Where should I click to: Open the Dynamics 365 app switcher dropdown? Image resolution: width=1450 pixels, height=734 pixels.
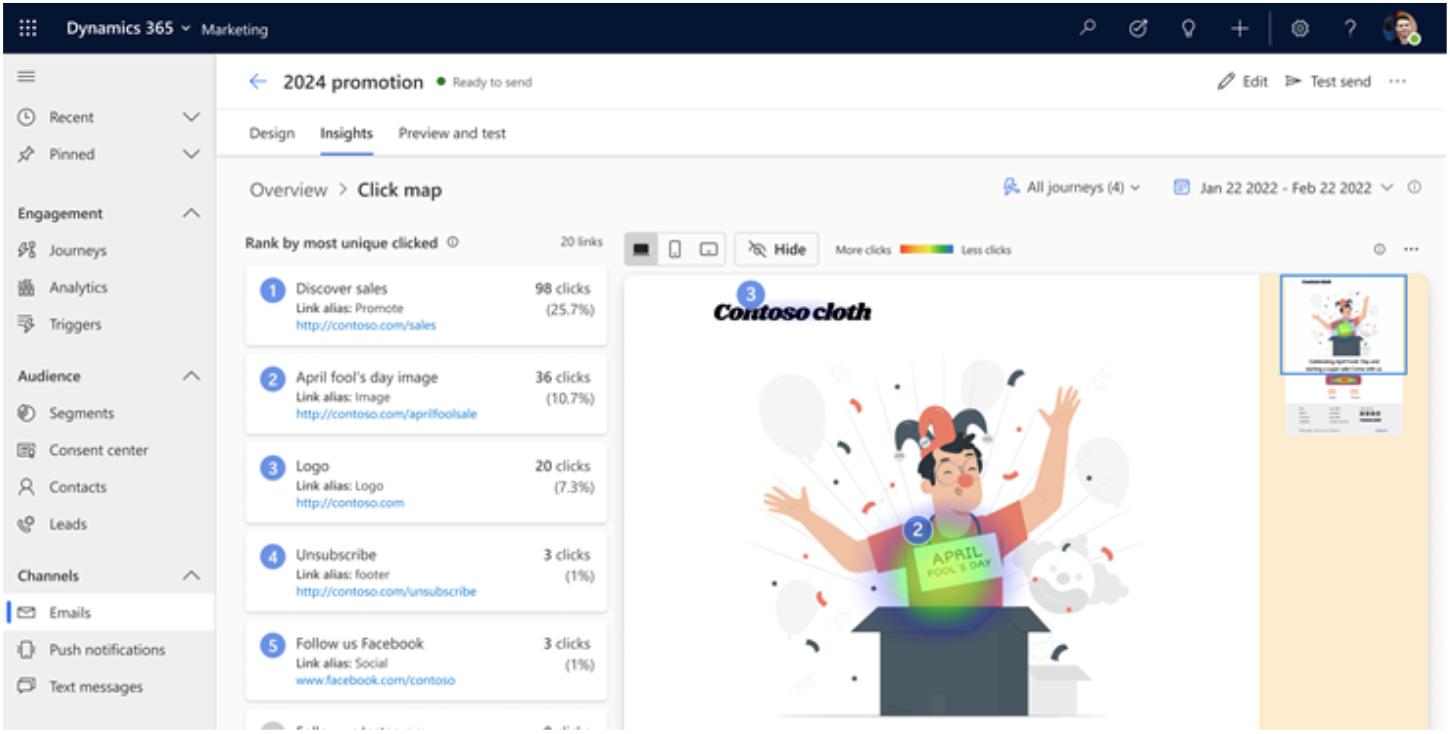[128, 29]
